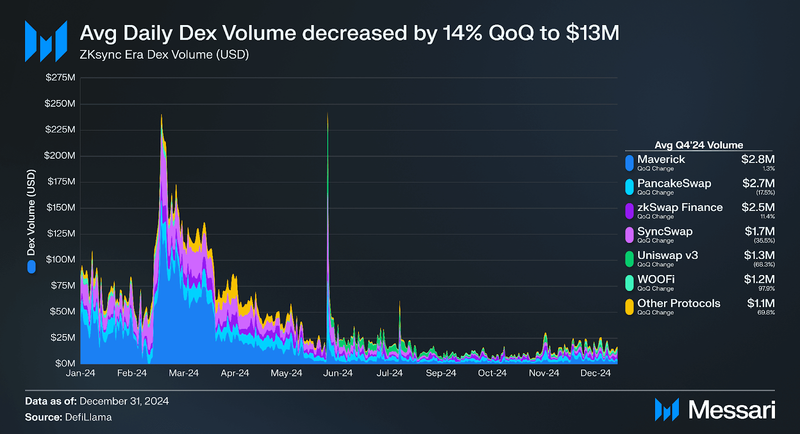
Task: Click the 'Other Protocols' legend label
Action: (679, 303)
